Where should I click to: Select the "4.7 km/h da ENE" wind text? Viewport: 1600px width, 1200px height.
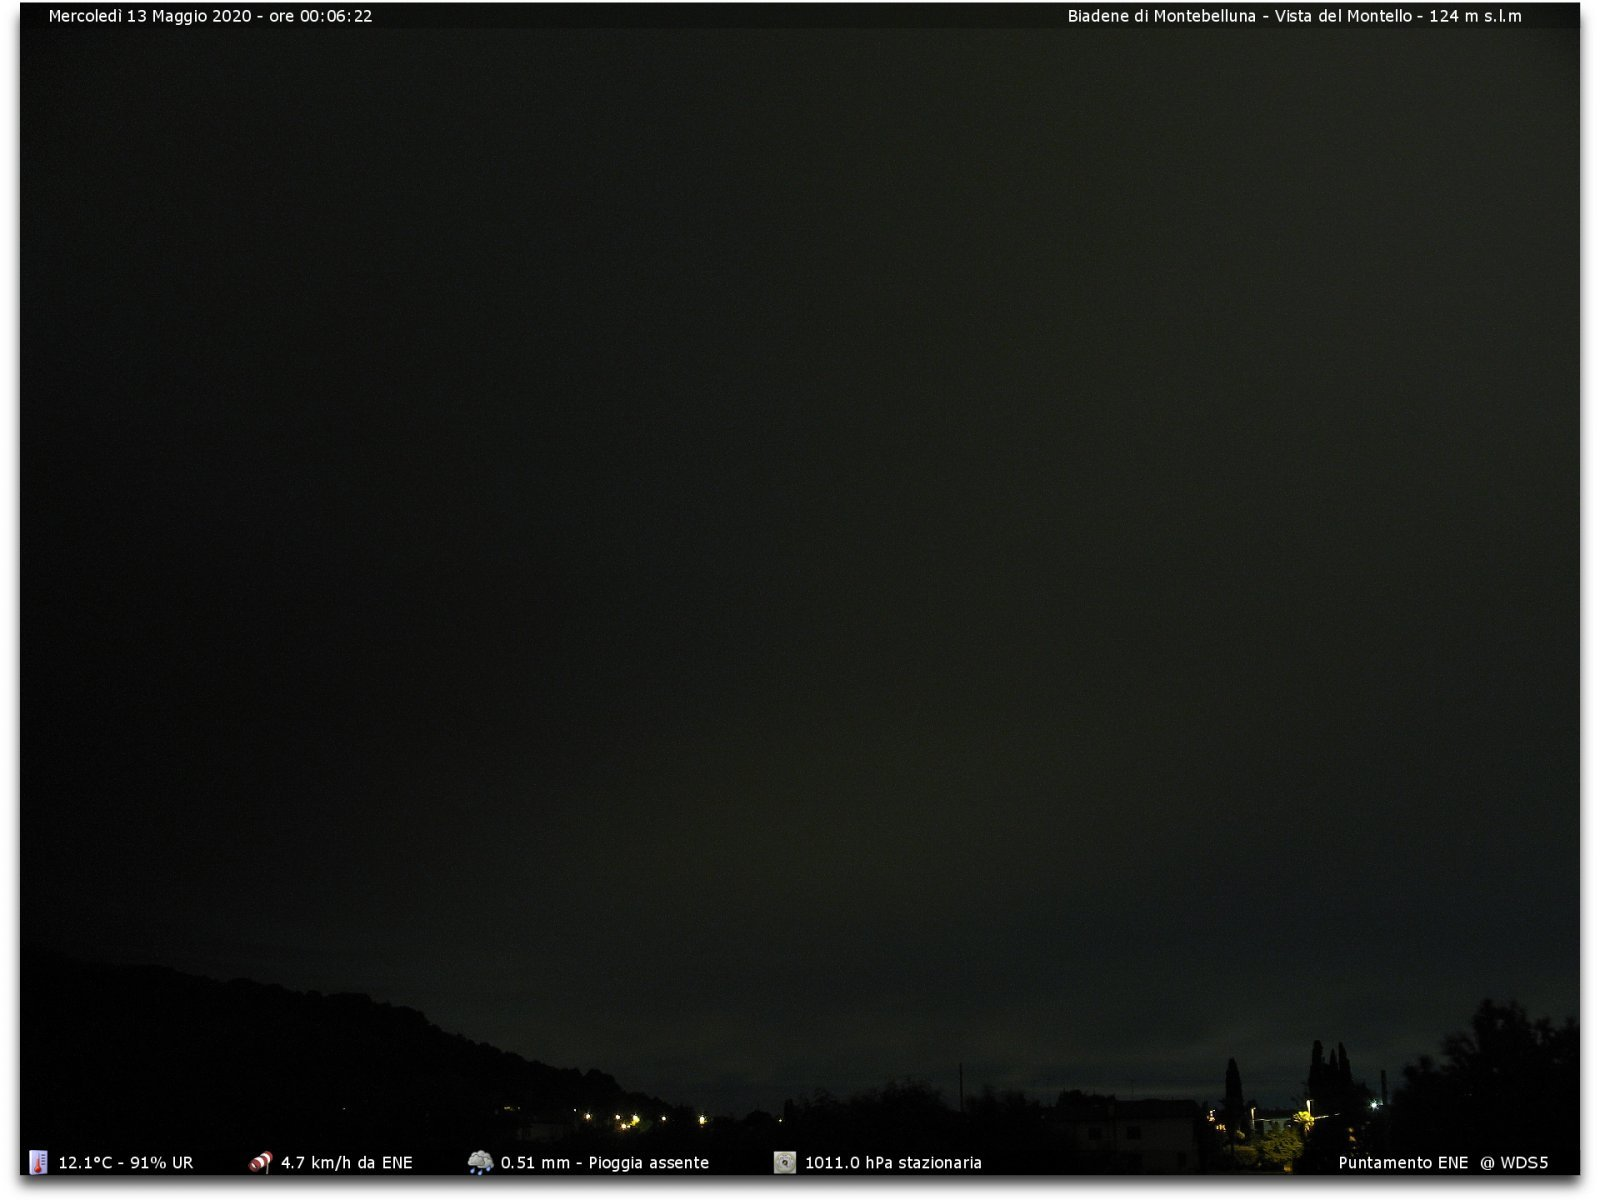pyautogui.click(x=346, y=1163)
